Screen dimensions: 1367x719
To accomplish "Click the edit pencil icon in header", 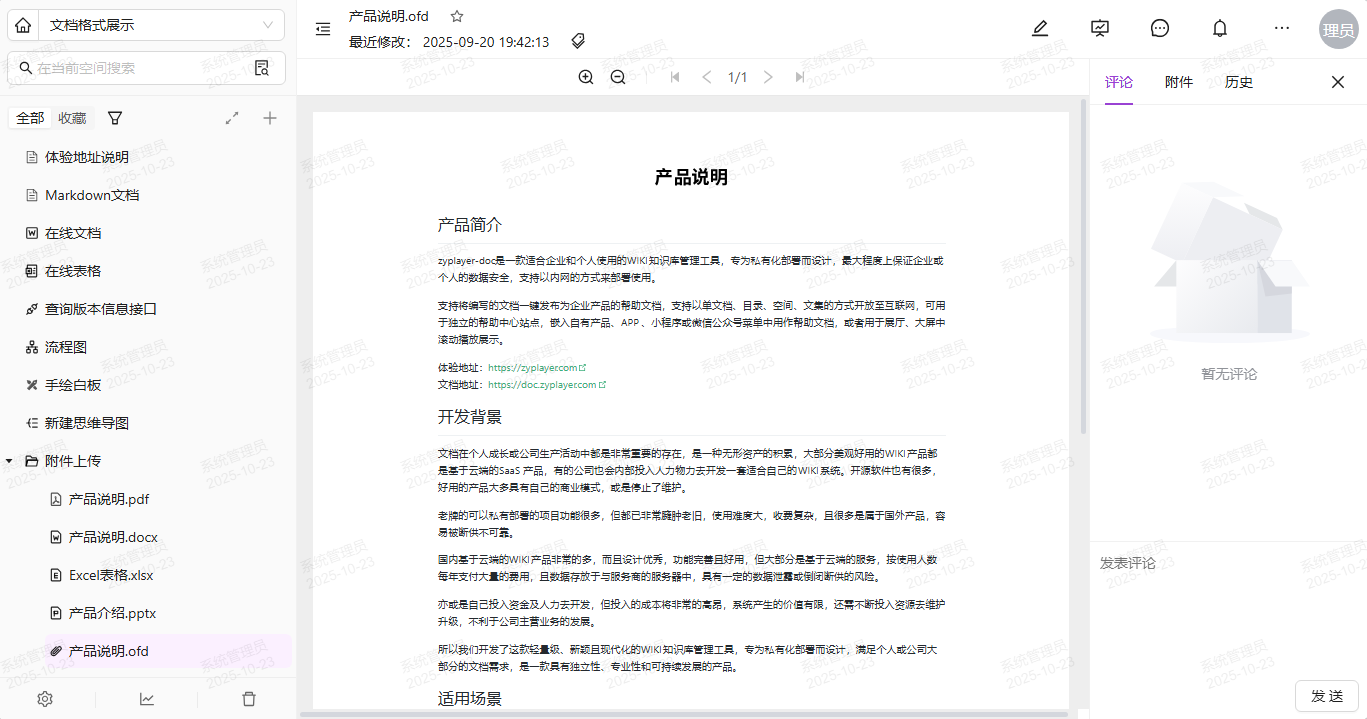I will tap(1040, 28).
